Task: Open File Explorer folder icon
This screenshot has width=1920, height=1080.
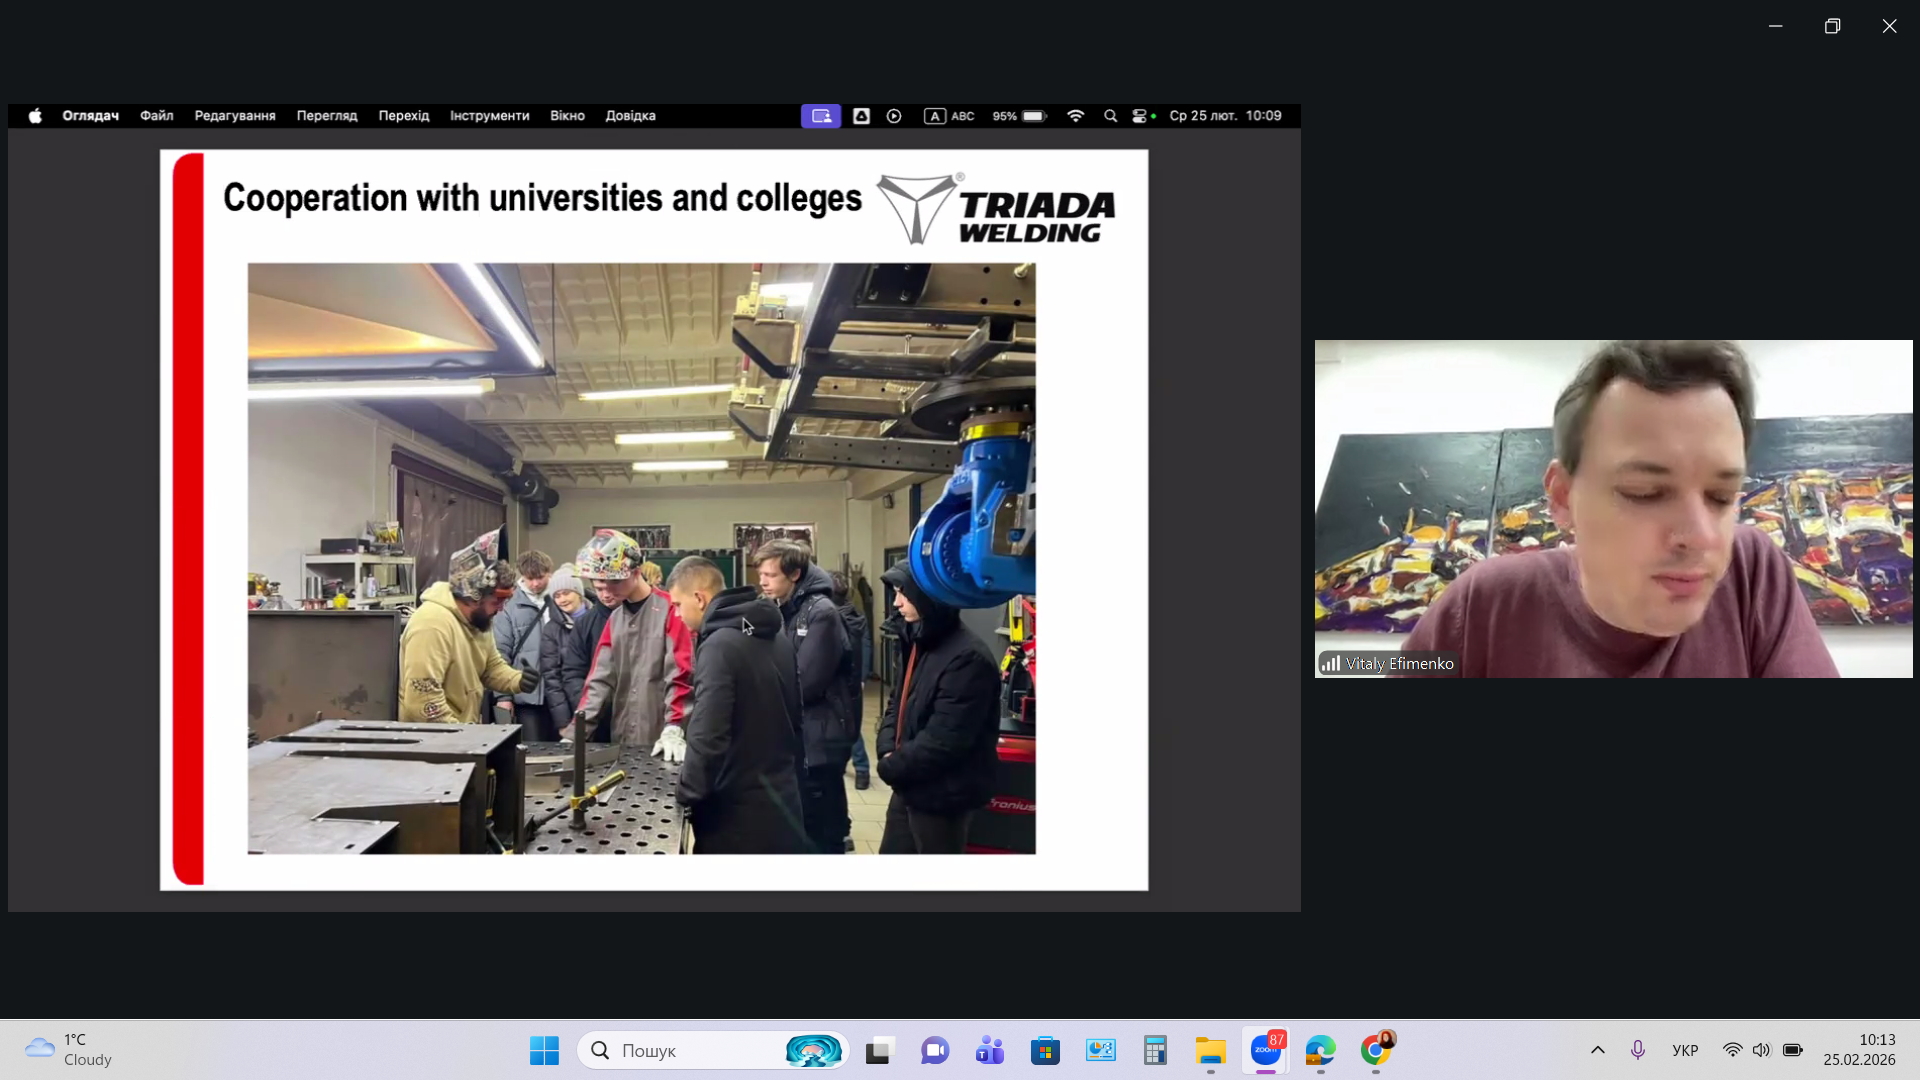Action: click(1210, 1050)
